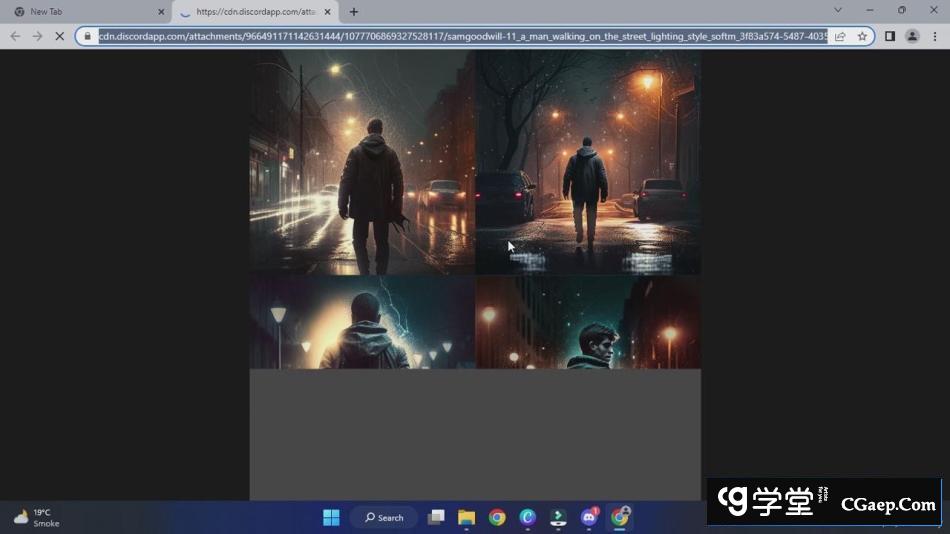Open Discord from the taskbar
Image resolution: width=950 pixels, height=534 pixels.
coord(590,517)
